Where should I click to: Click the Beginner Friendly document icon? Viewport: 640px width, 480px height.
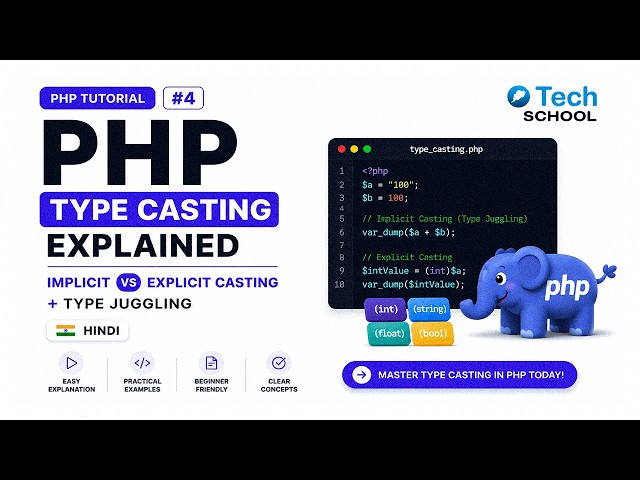[x=211, y=363]
